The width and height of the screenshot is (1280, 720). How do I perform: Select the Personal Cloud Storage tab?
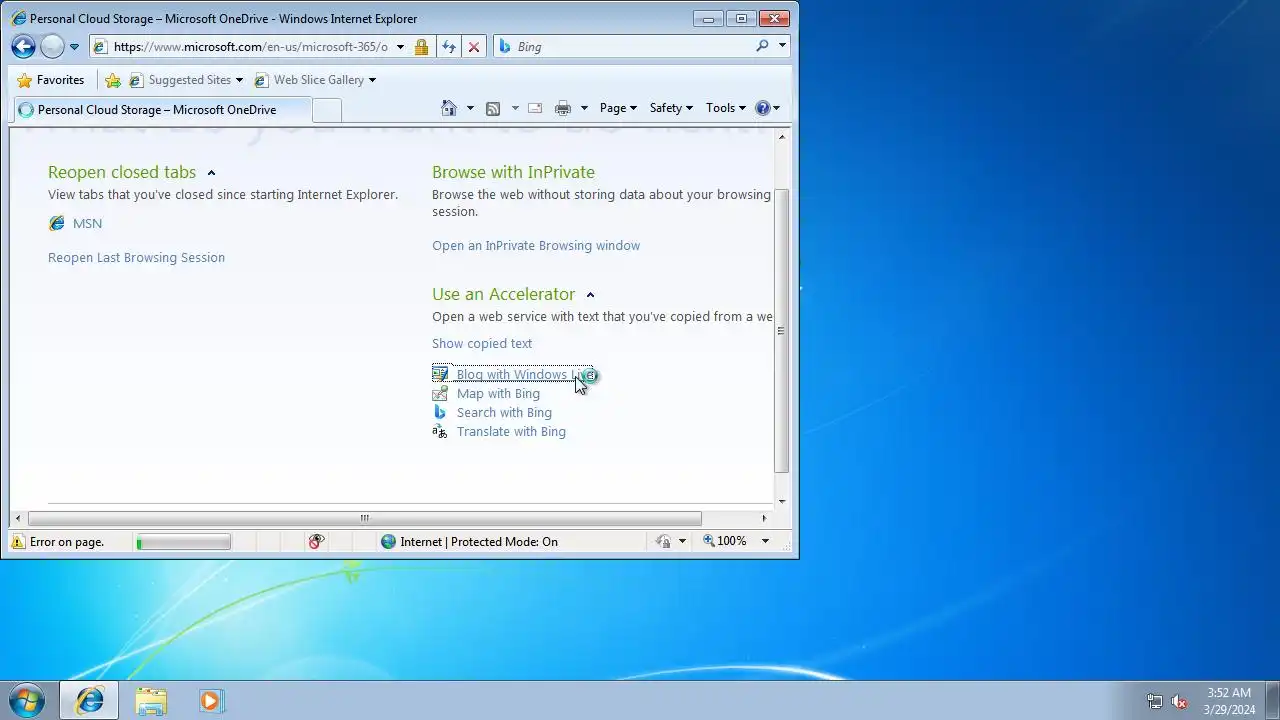coord(160,110)
